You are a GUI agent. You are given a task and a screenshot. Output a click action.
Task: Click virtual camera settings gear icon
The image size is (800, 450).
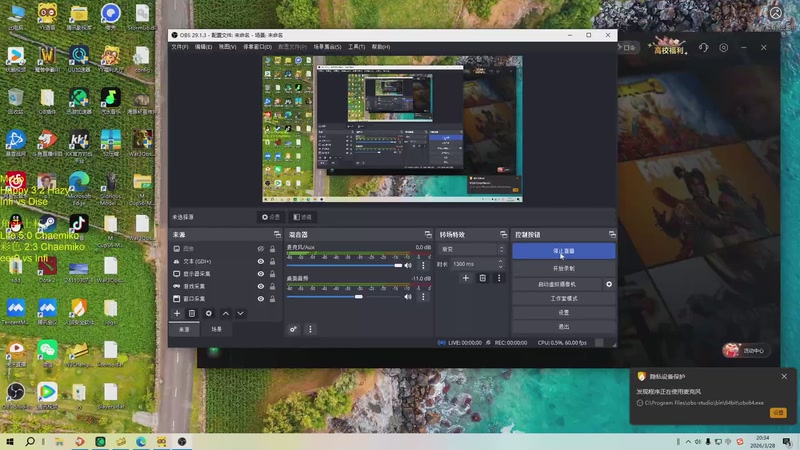click(609, 284)
